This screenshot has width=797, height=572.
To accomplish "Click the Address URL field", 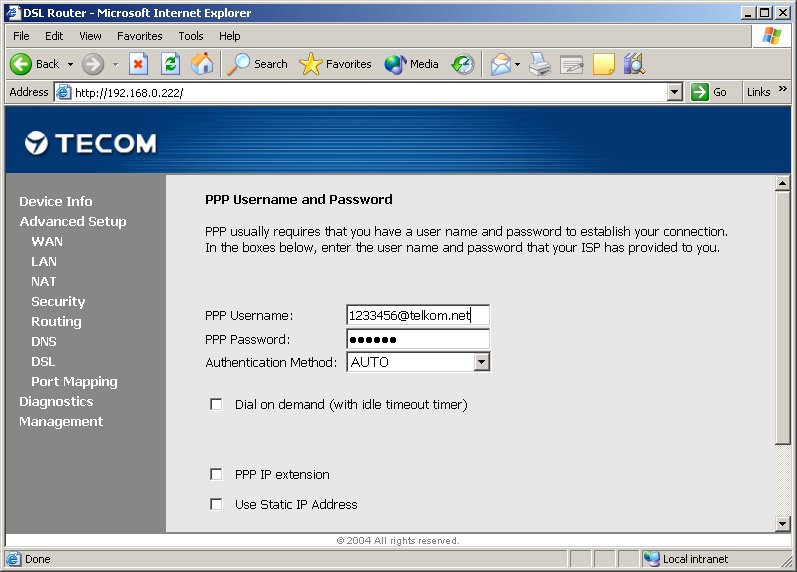I will 369,92.
